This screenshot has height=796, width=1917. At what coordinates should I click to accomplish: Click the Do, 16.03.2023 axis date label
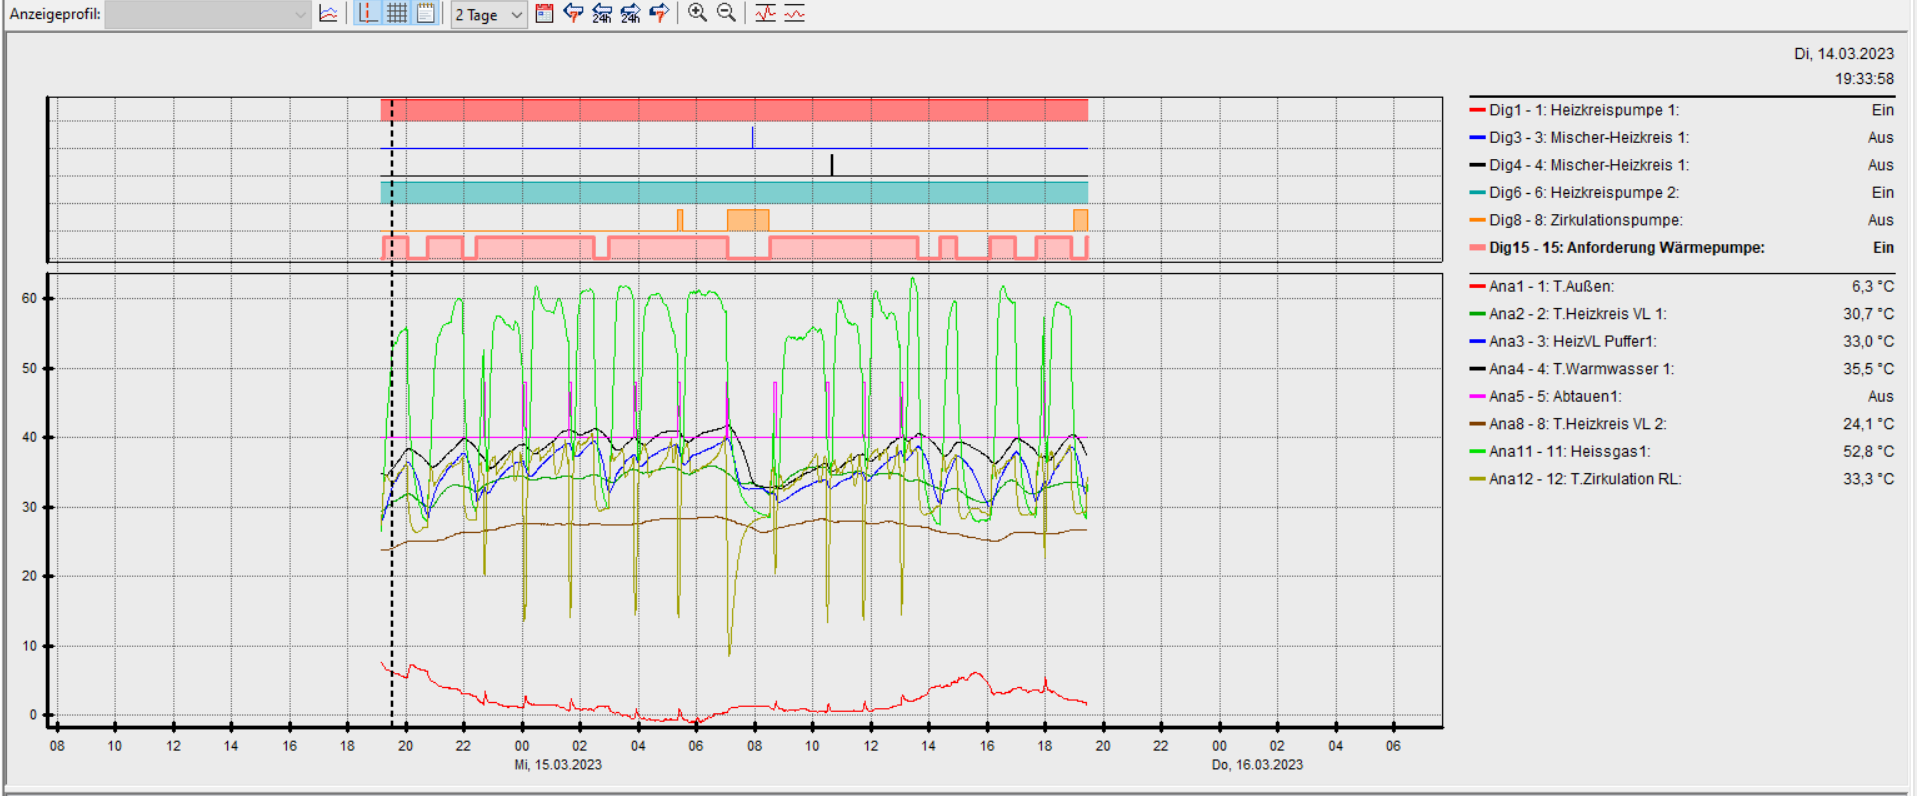click(1257, 765)
